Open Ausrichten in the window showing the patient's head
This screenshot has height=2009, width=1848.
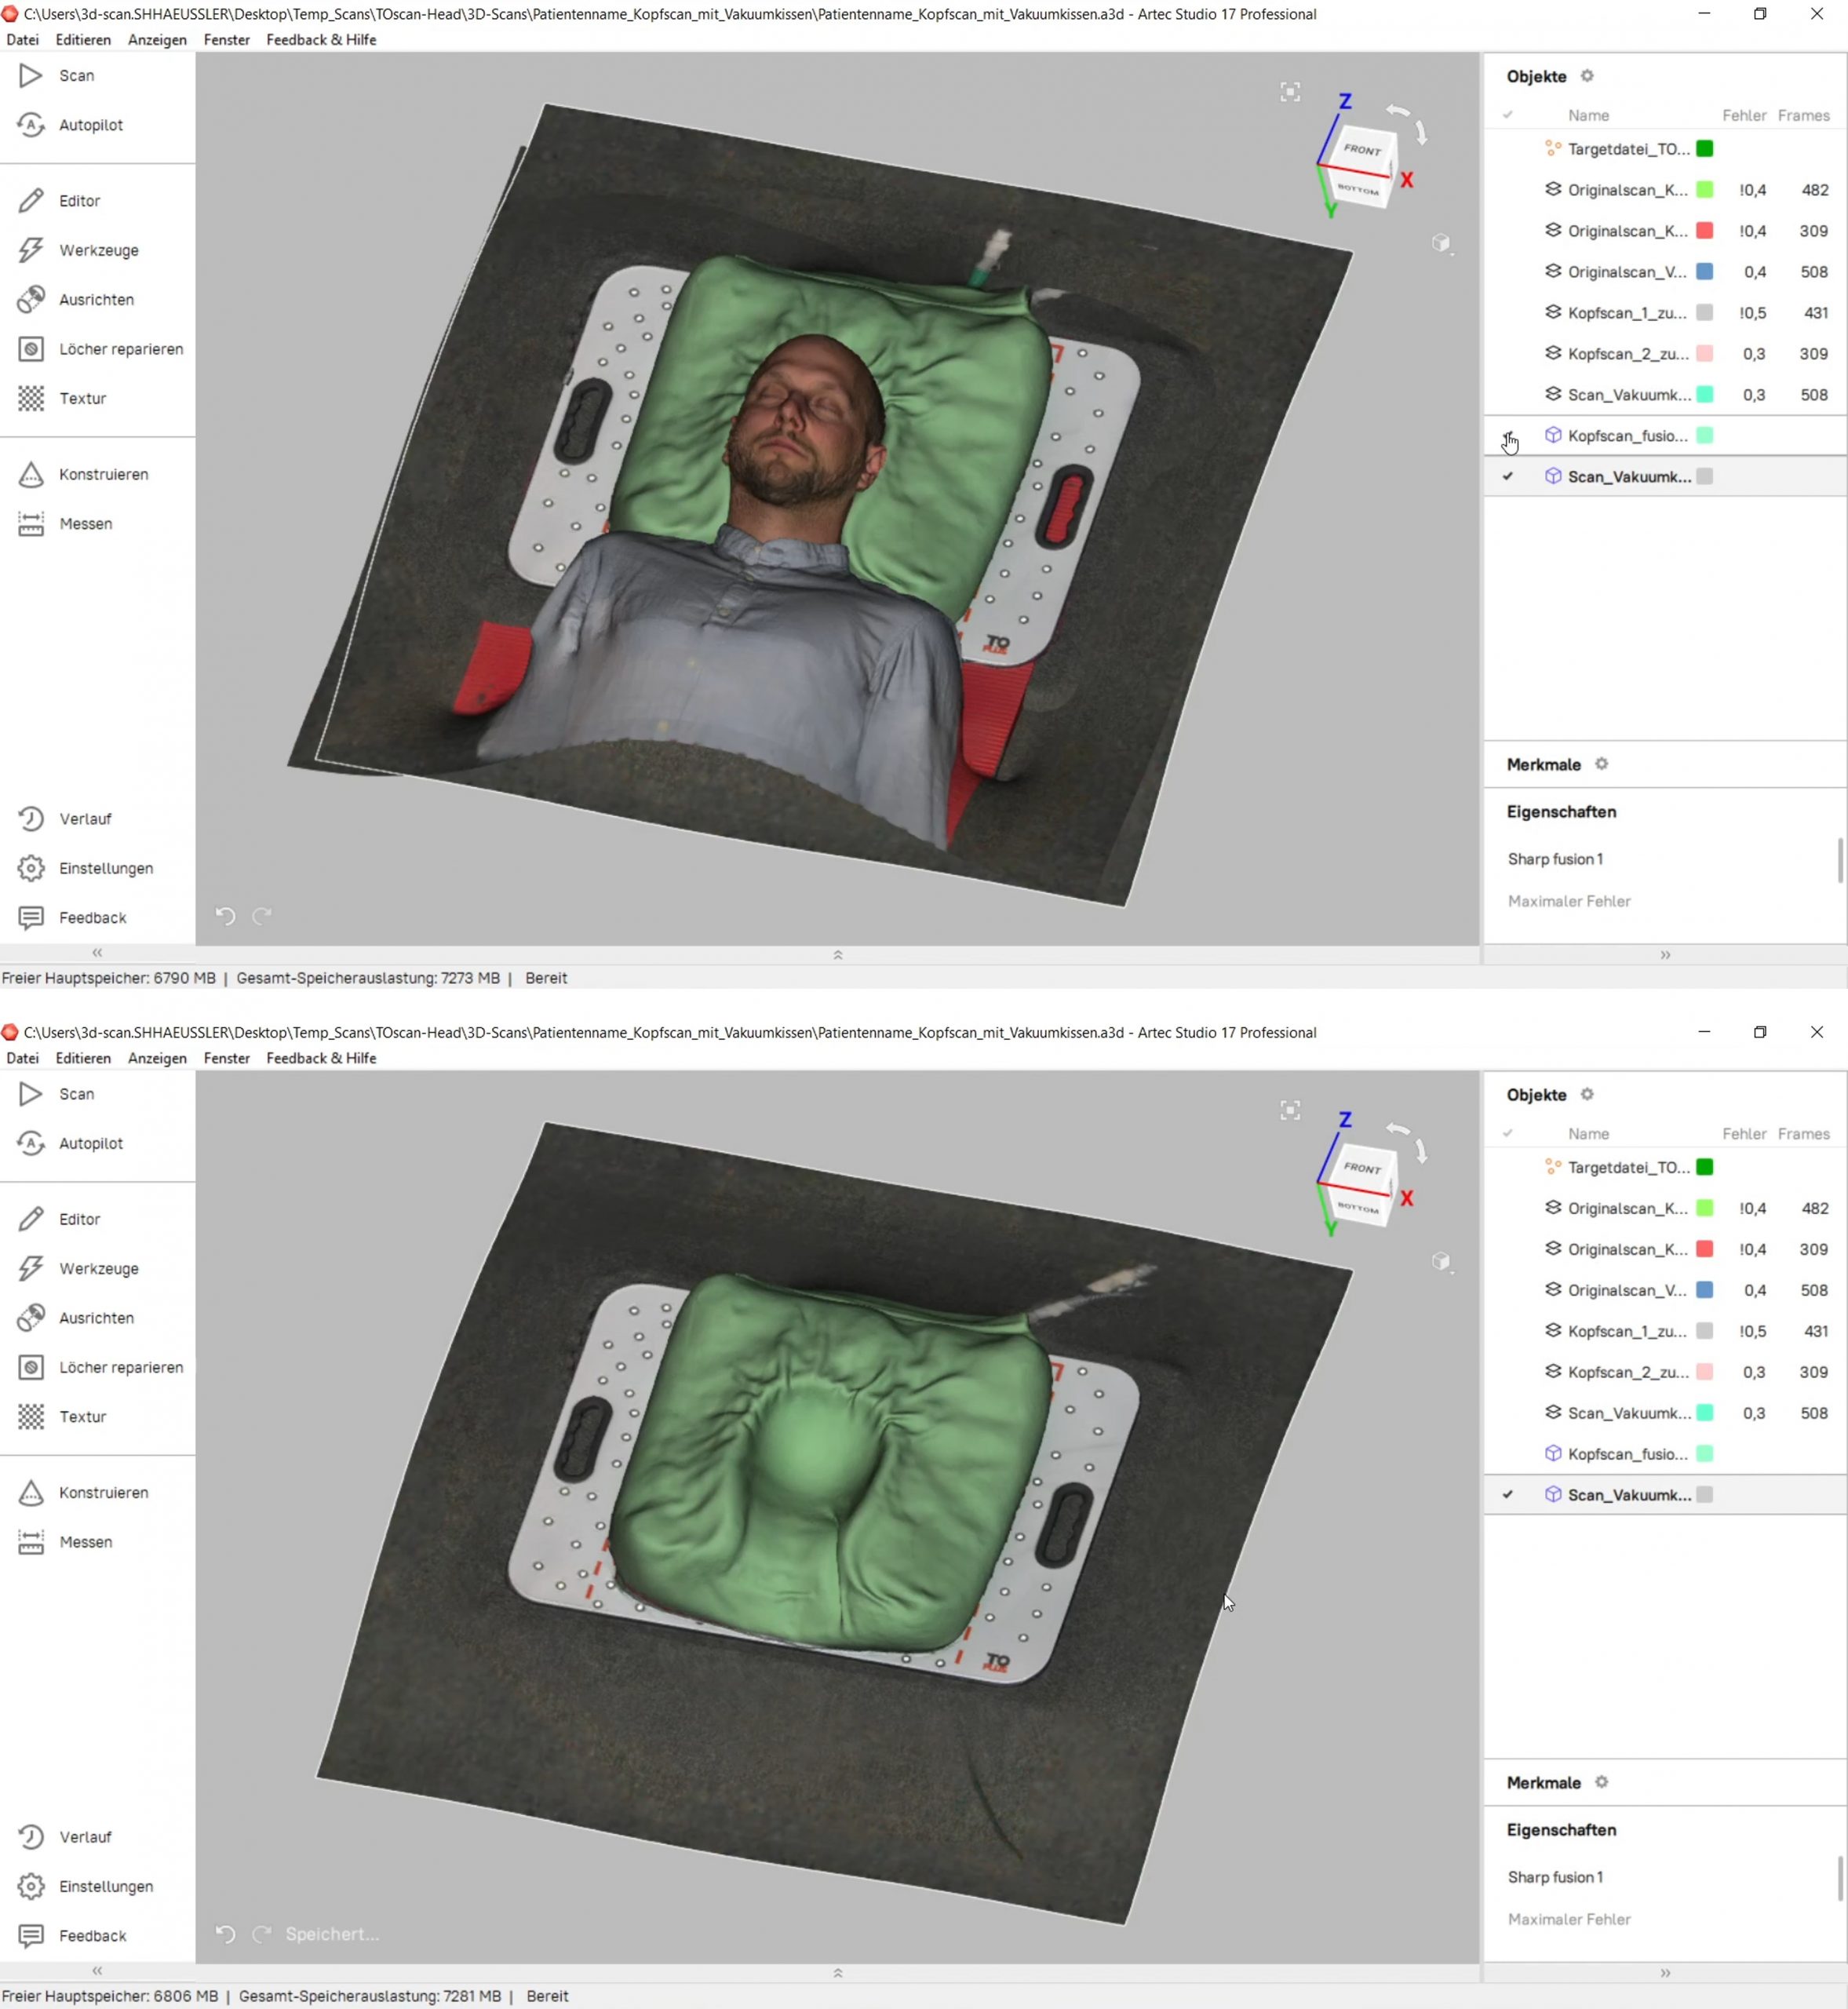click(x=76, y=299)
